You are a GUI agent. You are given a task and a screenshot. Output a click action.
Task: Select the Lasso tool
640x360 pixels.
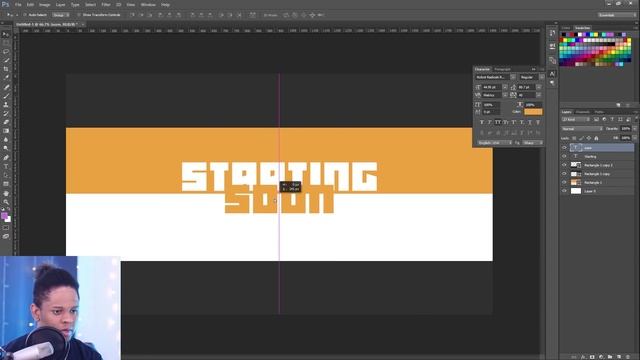6,52
